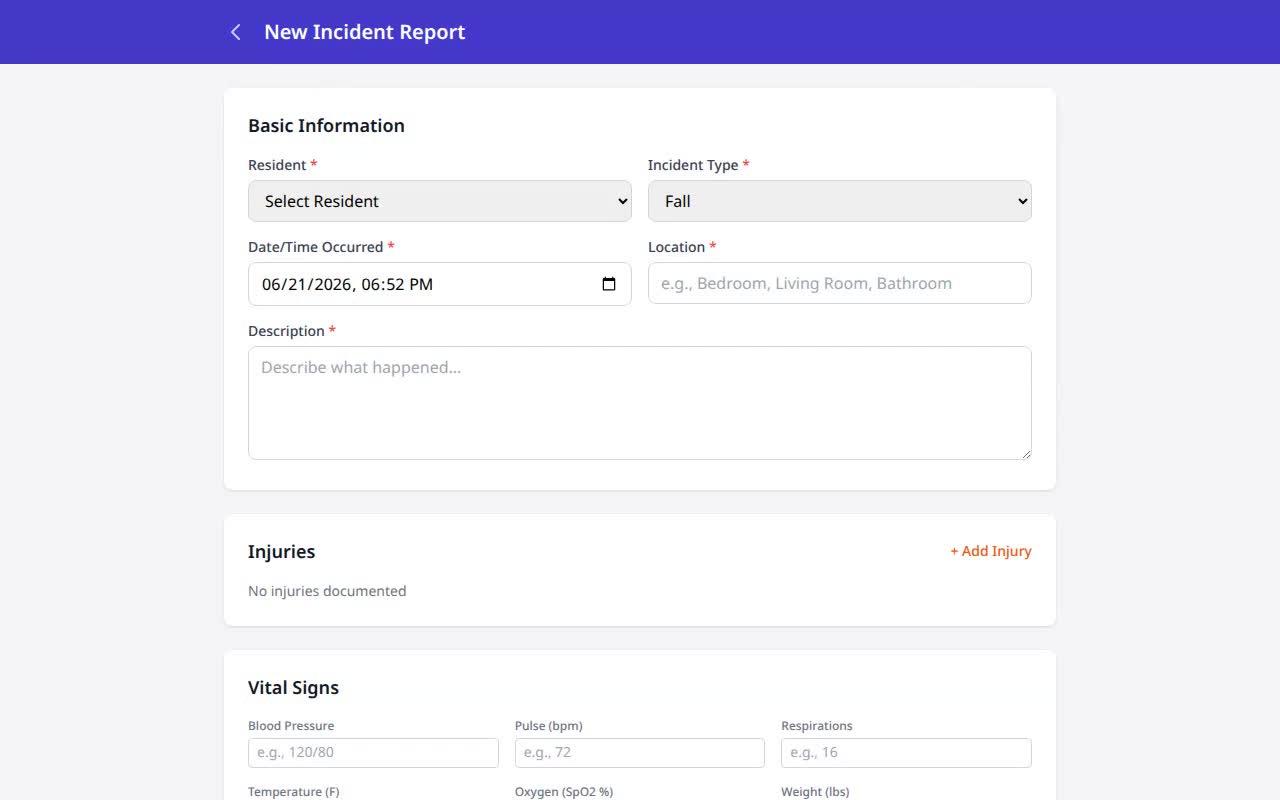Click the New Incident Report title
Viewport: 1280px width, 800px height.
point(365,32)
